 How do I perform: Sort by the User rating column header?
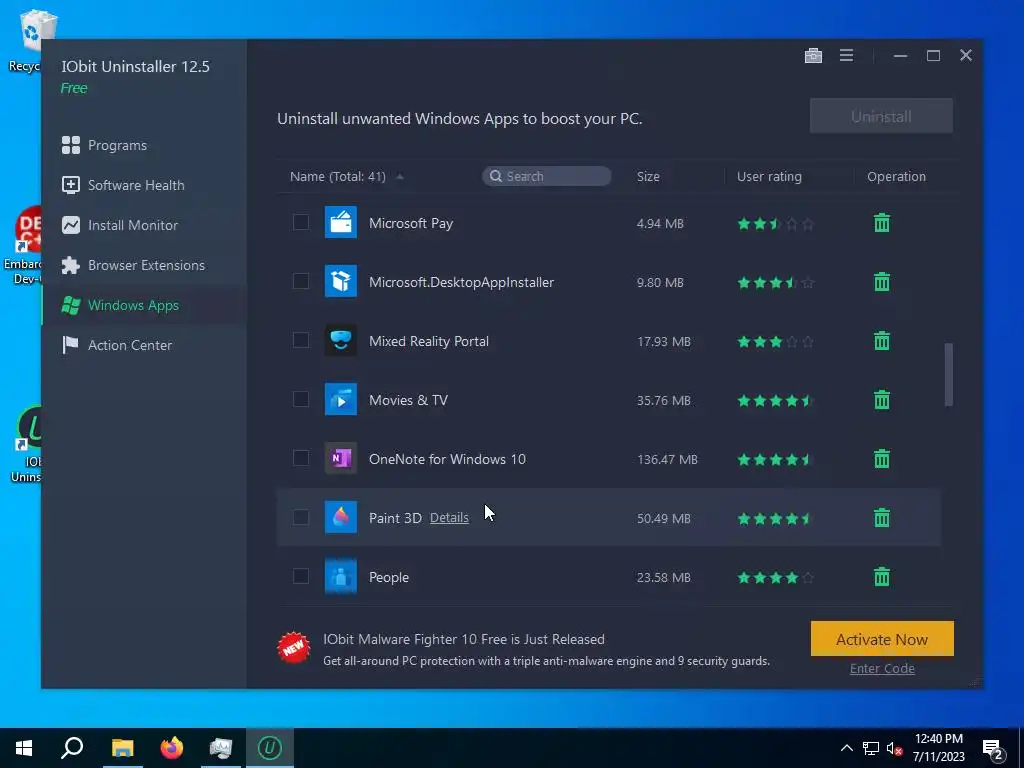769,176
